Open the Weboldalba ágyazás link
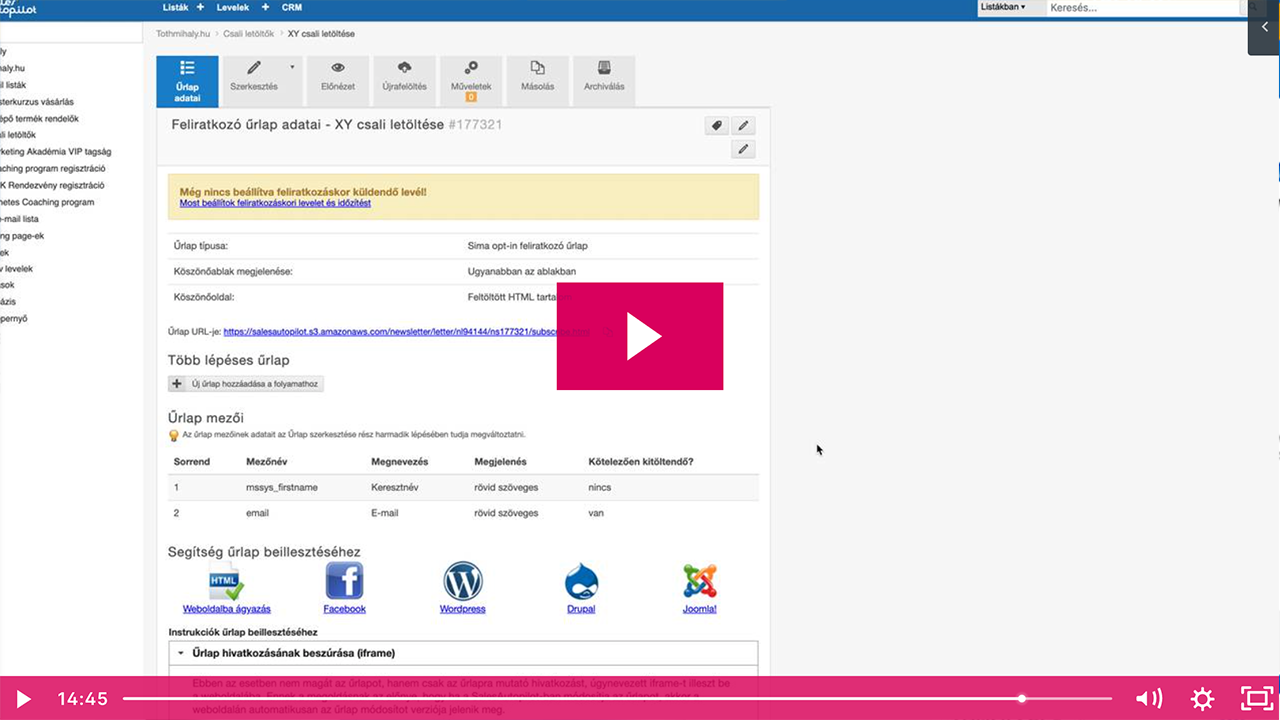 227,609
